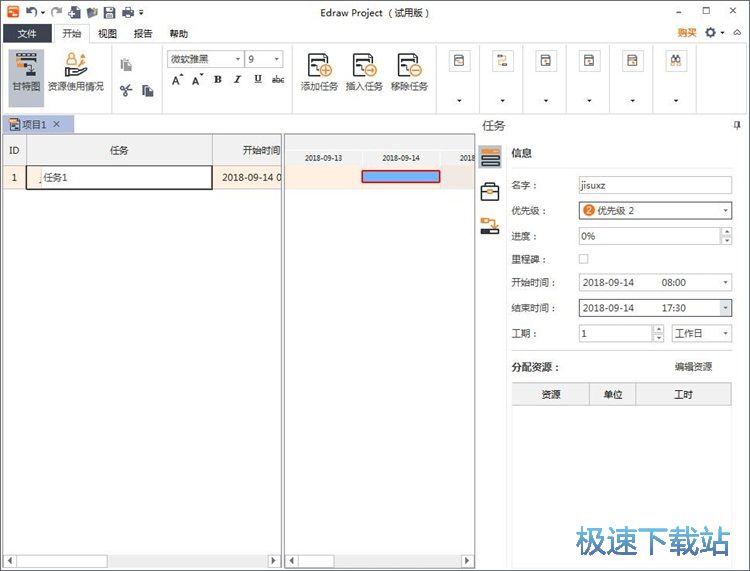Viewport: 750px width, 571px height.
Task: Click the 插入任务 insert task icon
Action: click(364, 73)
